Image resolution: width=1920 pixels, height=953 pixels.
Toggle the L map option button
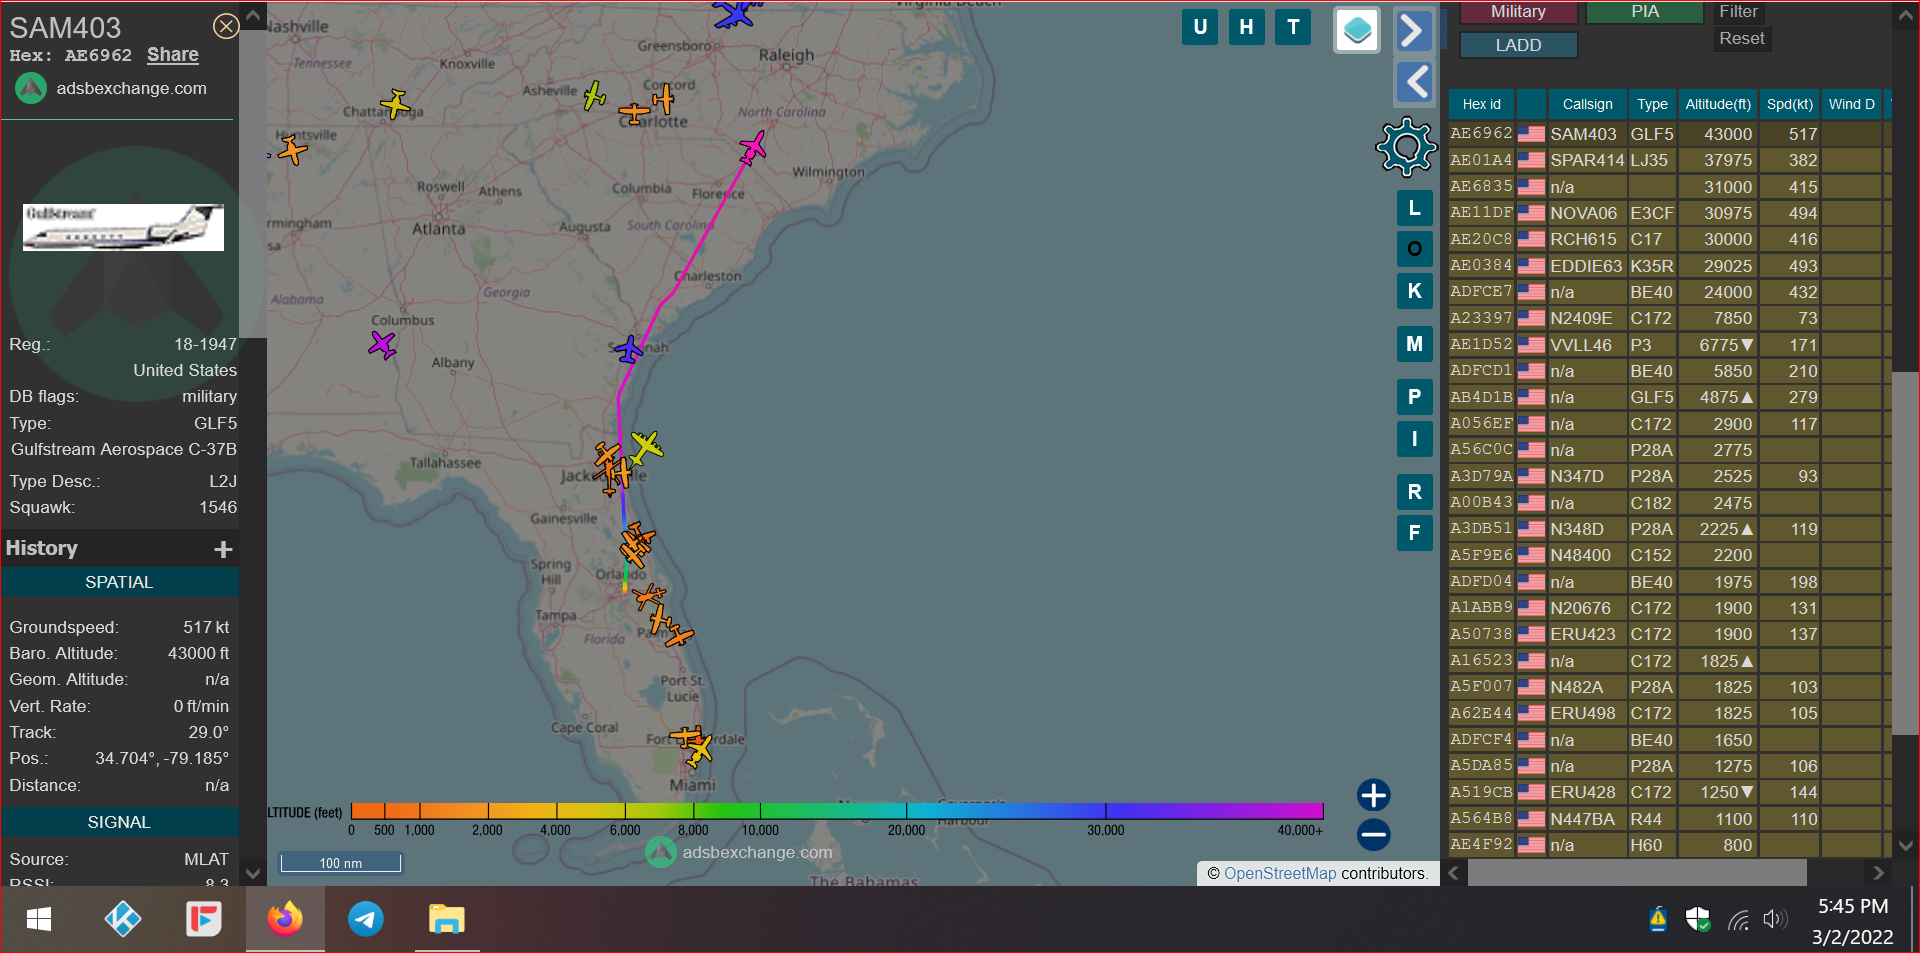click(1414, 208)
